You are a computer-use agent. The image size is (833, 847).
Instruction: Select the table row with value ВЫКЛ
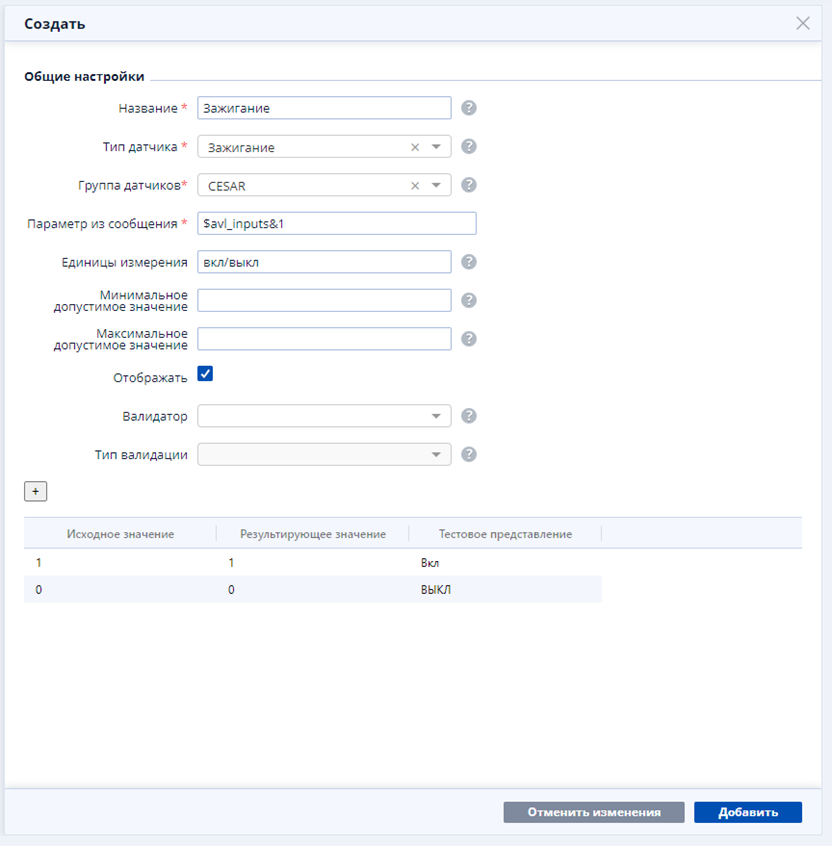click(x=312, y=589)
